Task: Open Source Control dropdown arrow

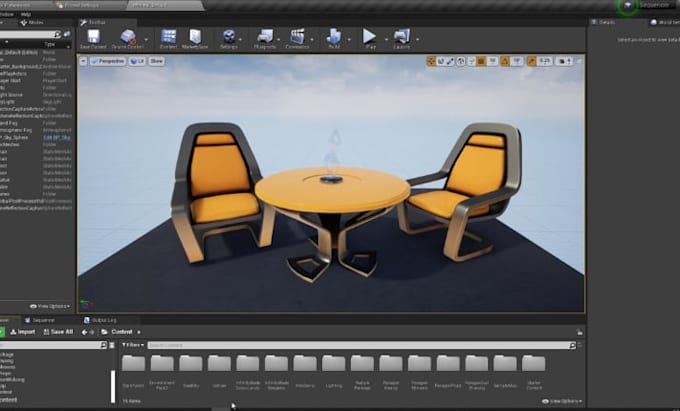Action: pyautogui.click(x=146, y=39)
